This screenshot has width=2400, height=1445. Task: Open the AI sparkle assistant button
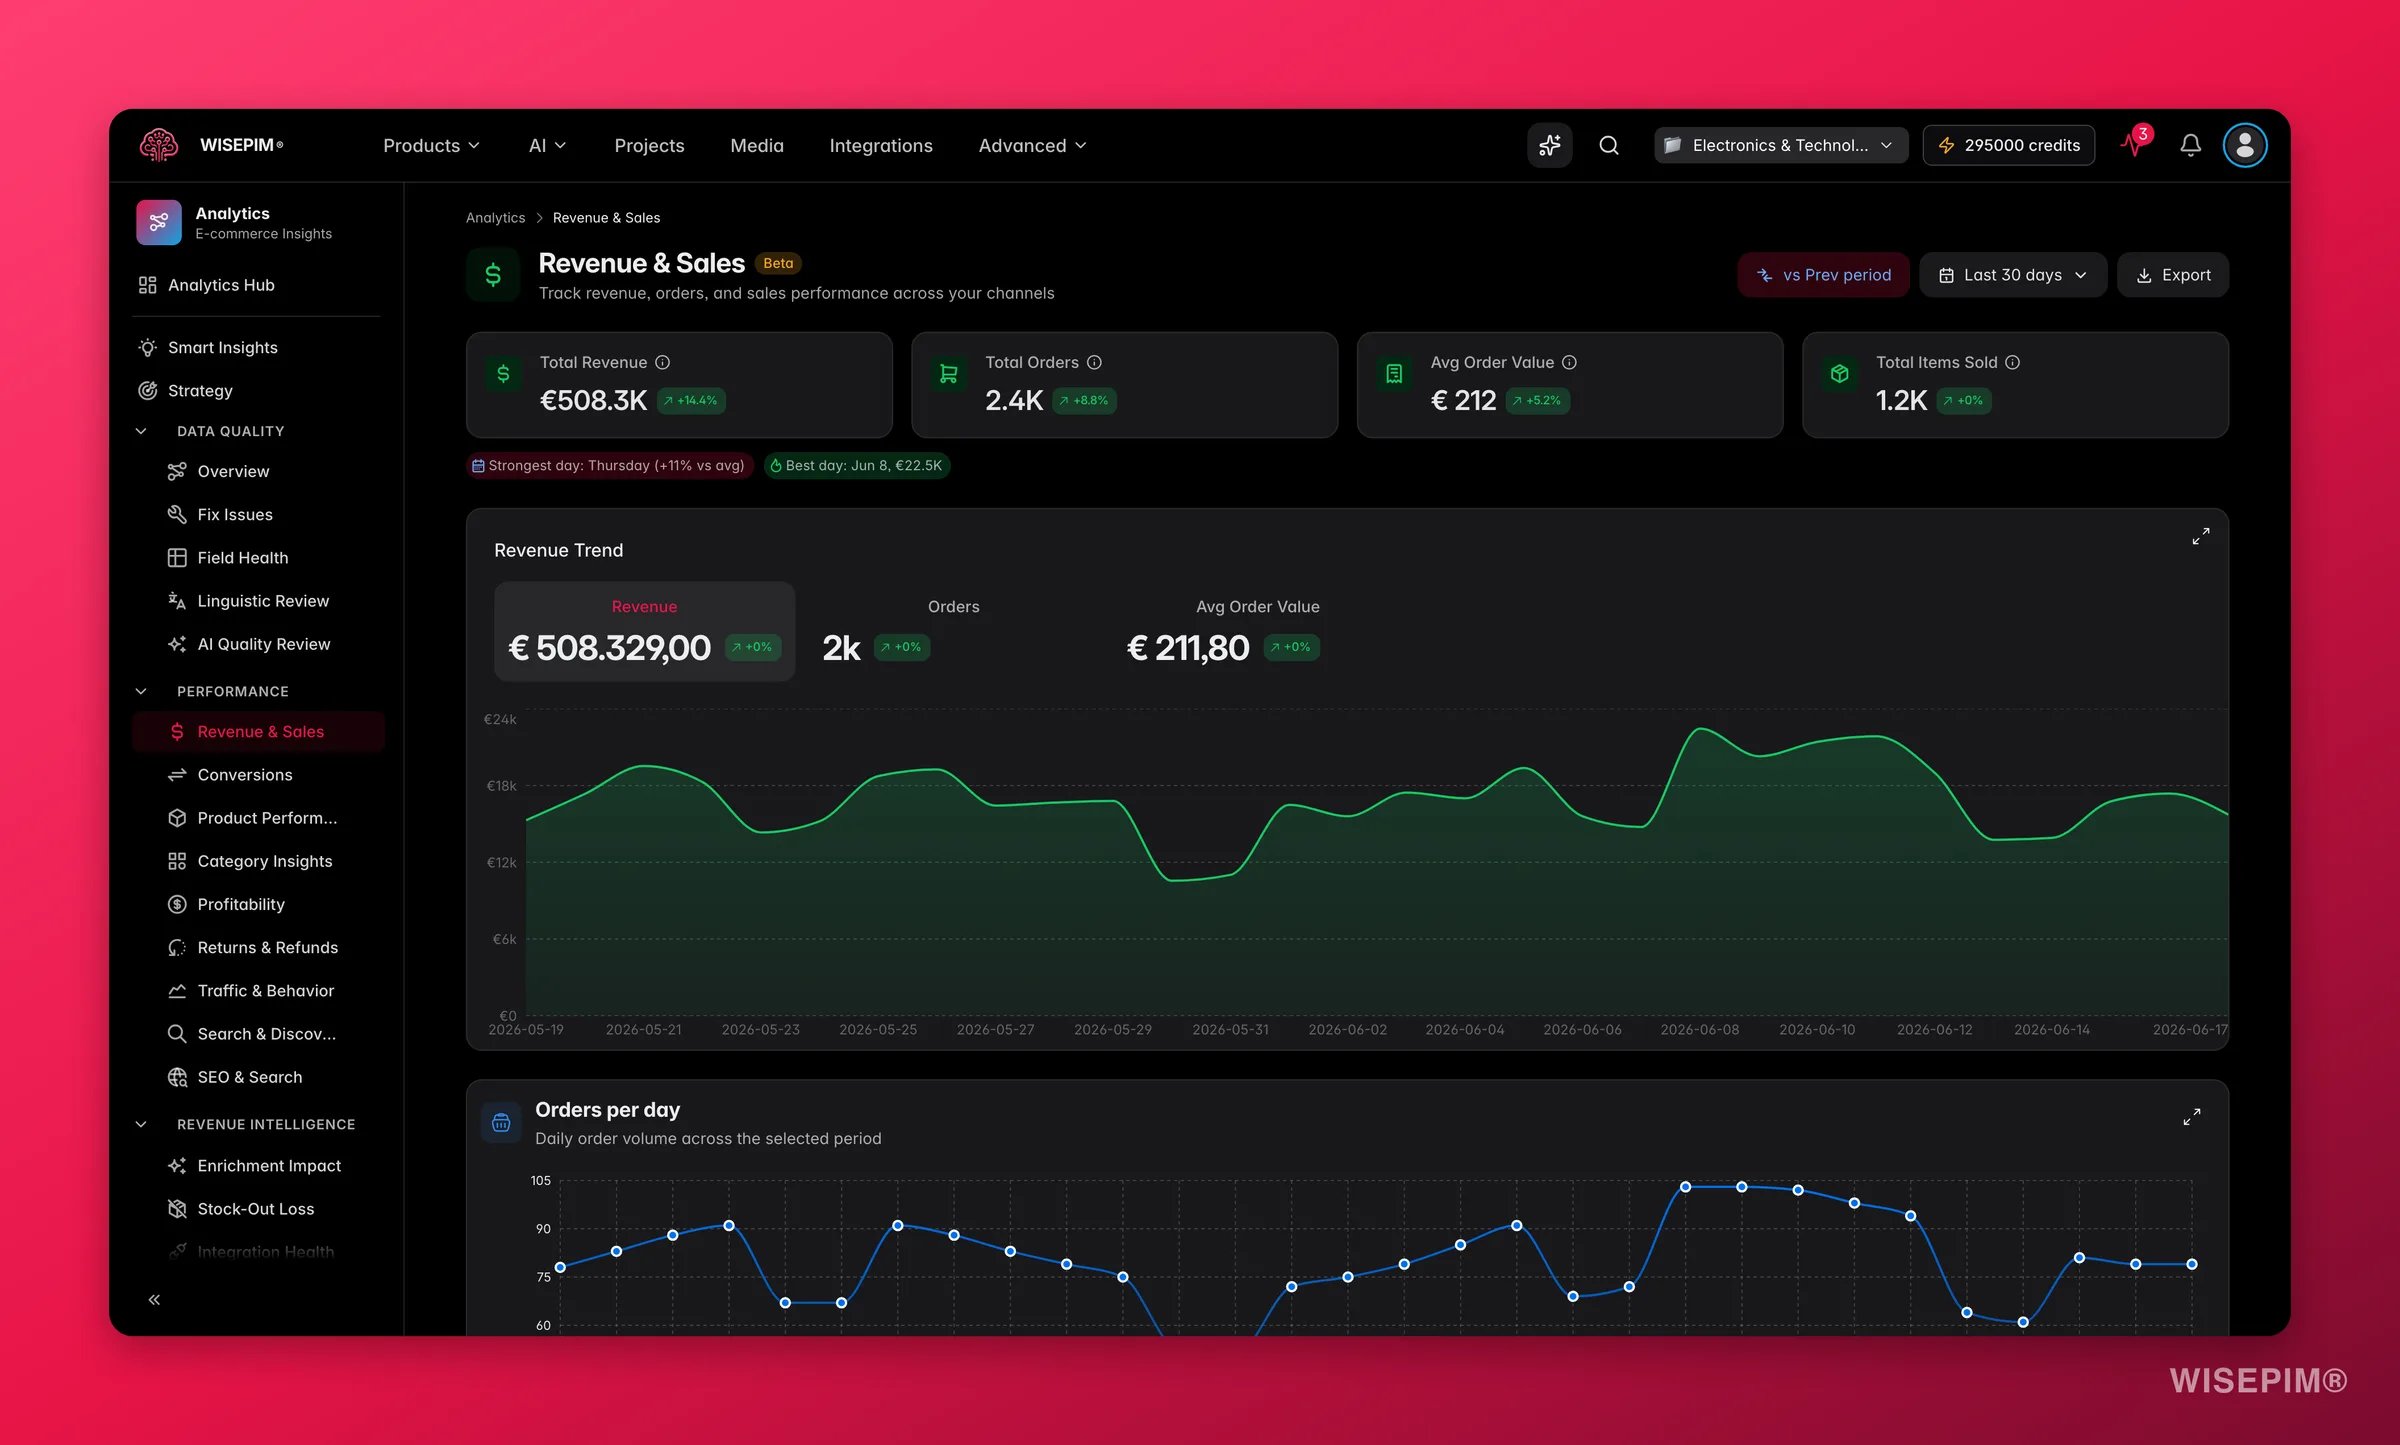pyautogui.click(x=1549, y=145)
